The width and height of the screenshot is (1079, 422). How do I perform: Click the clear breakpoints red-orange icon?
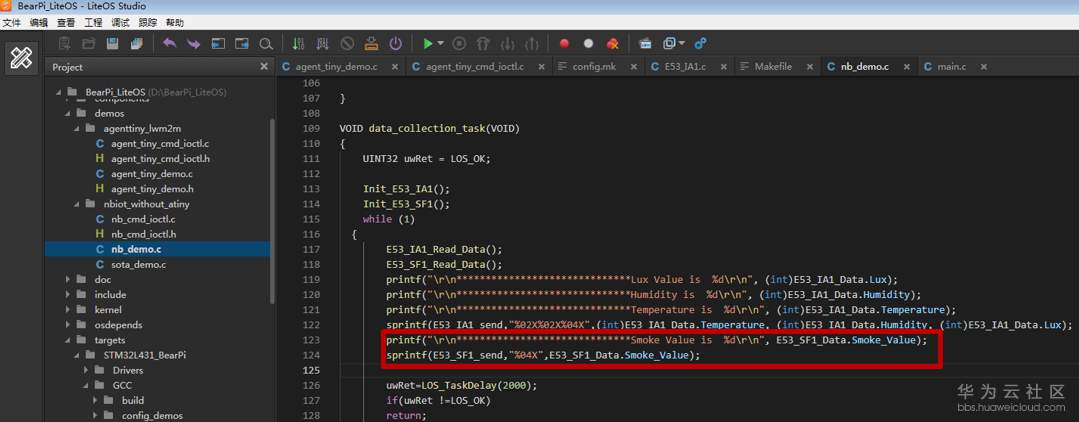pos(612,43)
